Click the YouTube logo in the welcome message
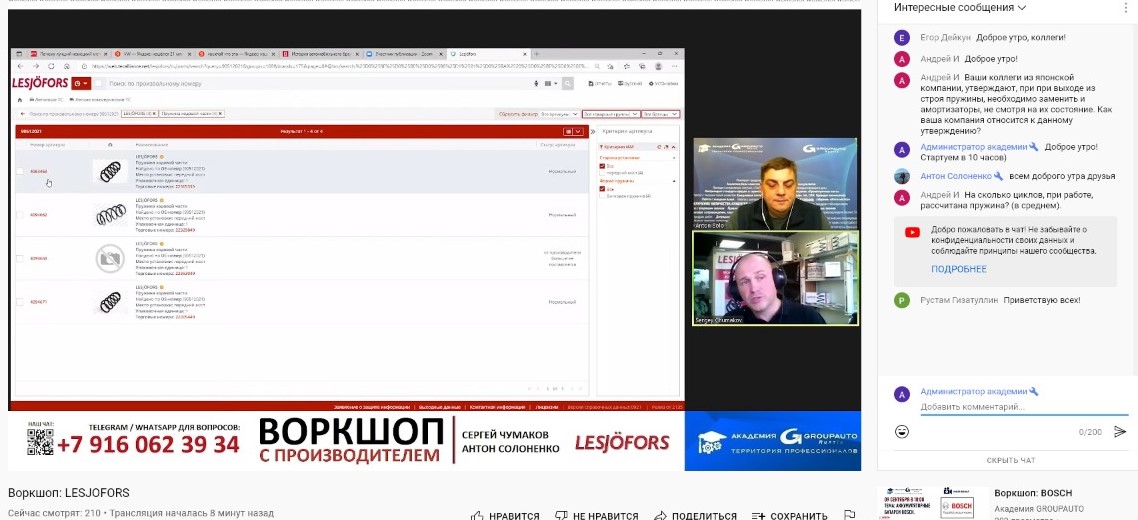 912,232
